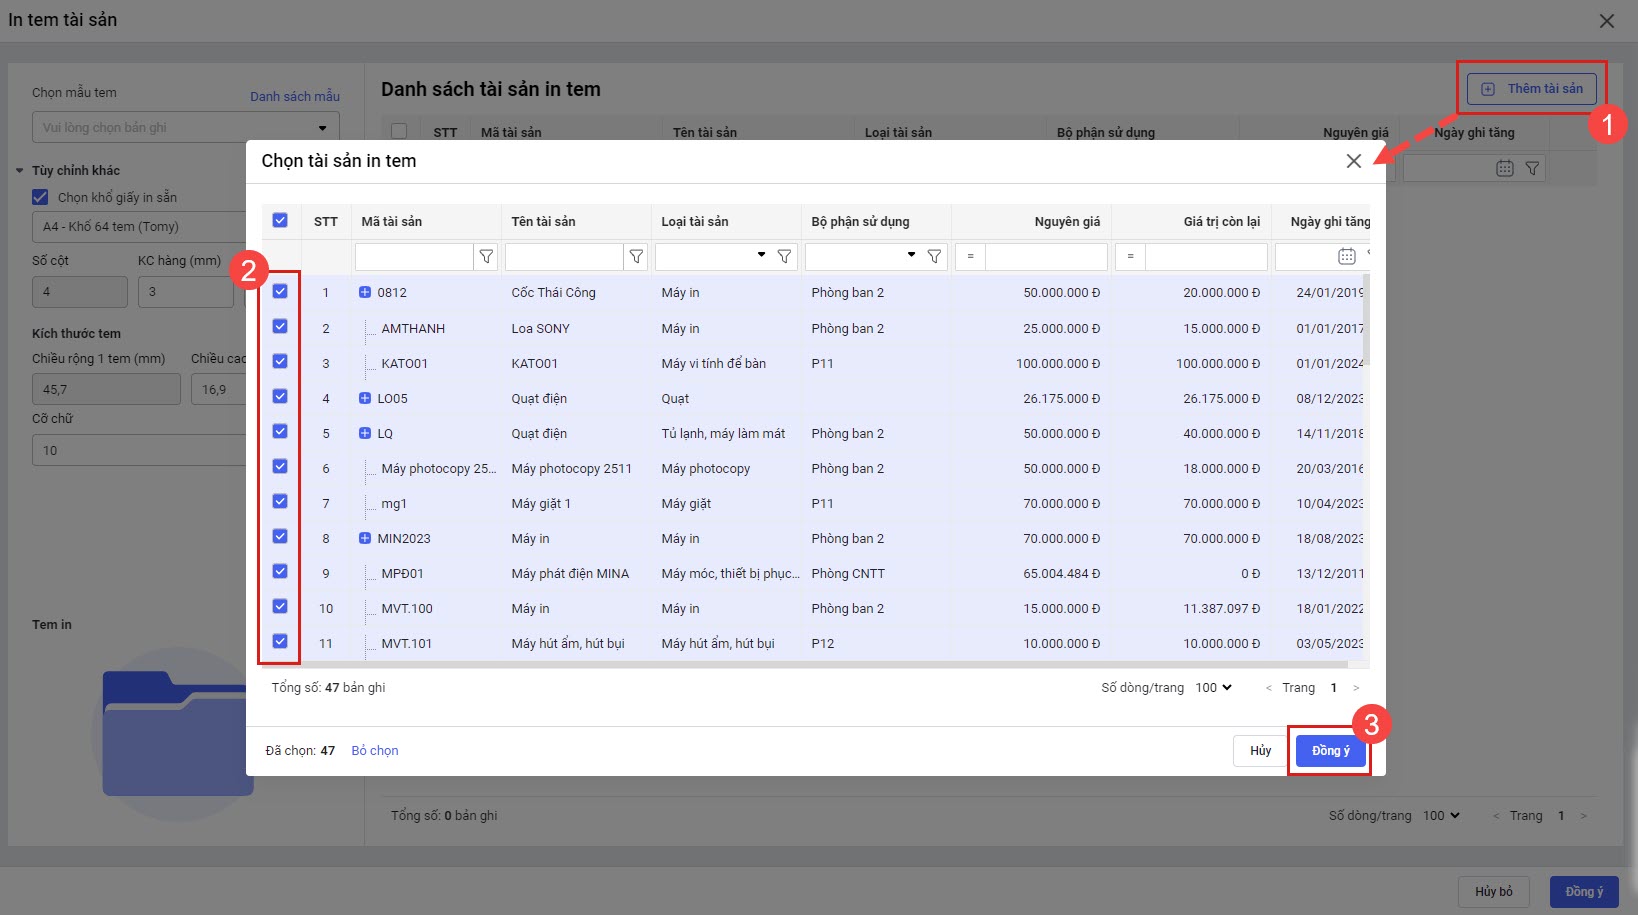Image resolution: width=1638 pixels, height=915 pixels.
Task: Sort by Nguyên giá column header
Action: point(1067,222)
